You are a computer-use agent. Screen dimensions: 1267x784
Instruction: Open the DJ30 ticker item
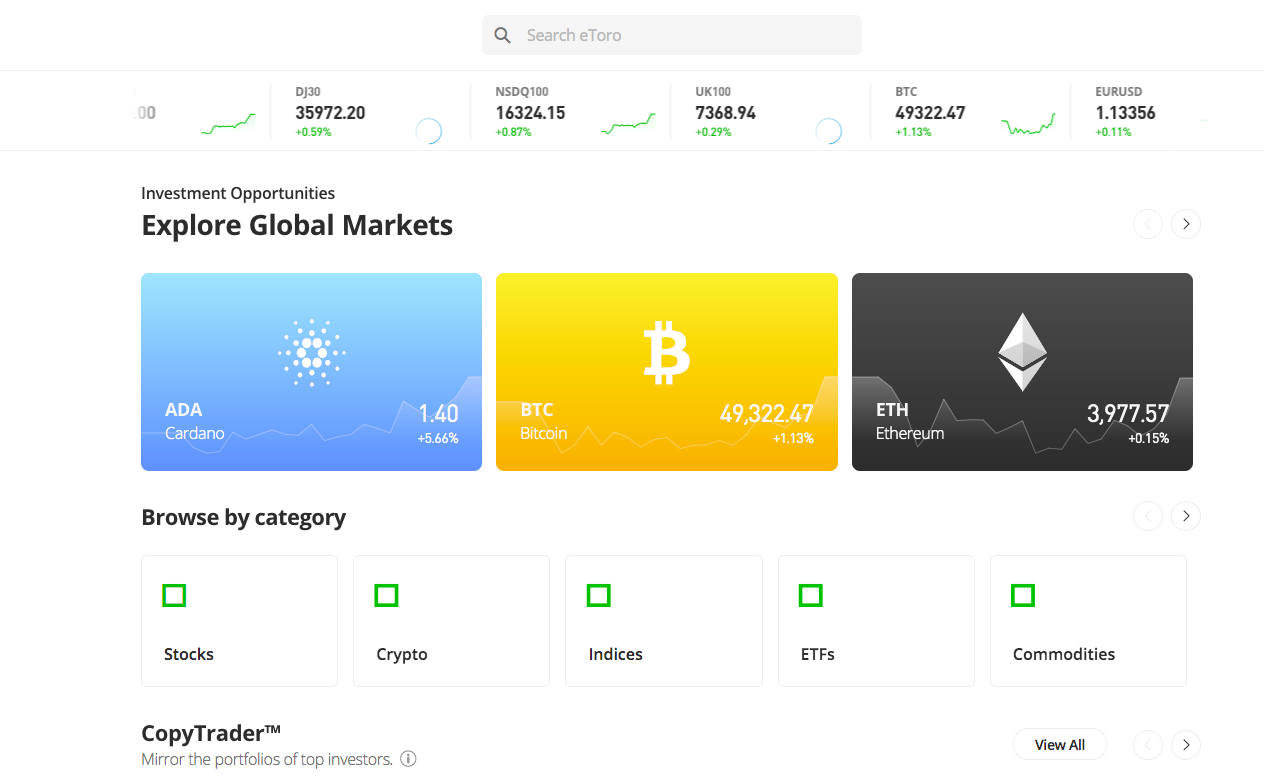370,111
